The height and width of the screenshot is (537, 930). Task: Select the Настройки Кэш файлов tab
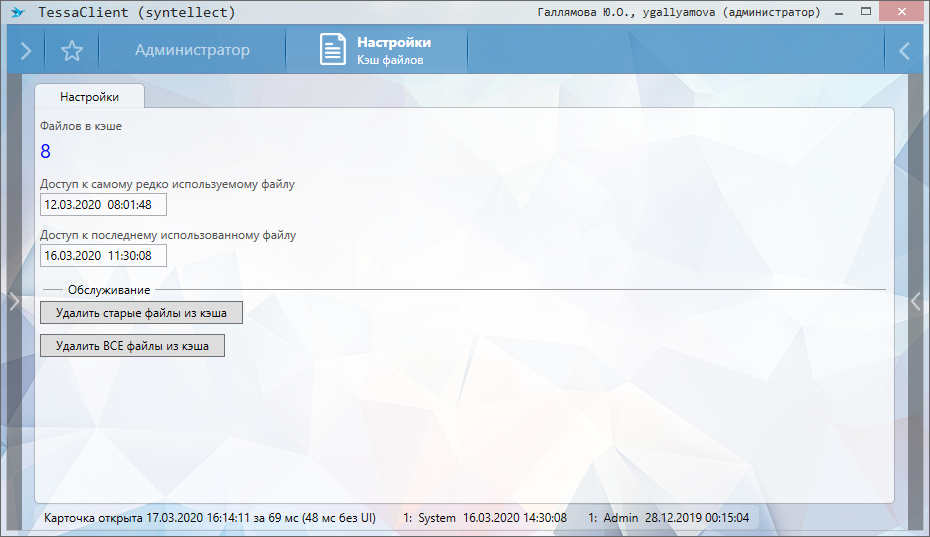376,50
